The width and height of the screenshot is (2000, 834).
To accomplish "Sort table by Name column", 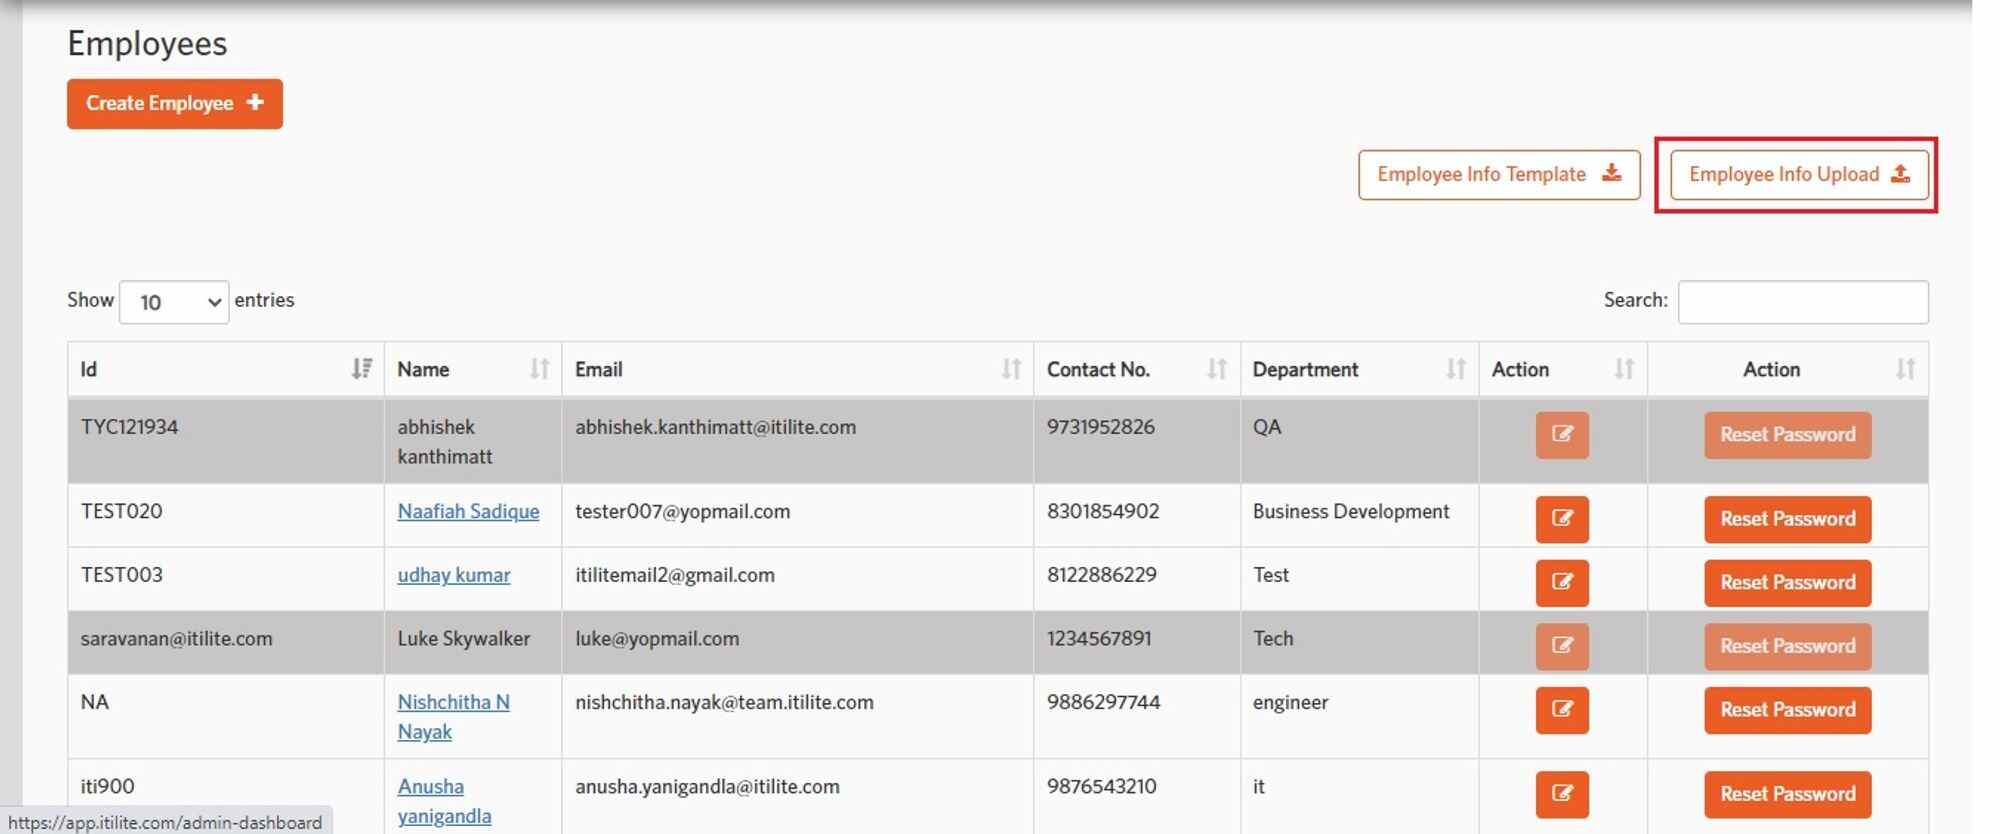I will click(x=539, y=369).
